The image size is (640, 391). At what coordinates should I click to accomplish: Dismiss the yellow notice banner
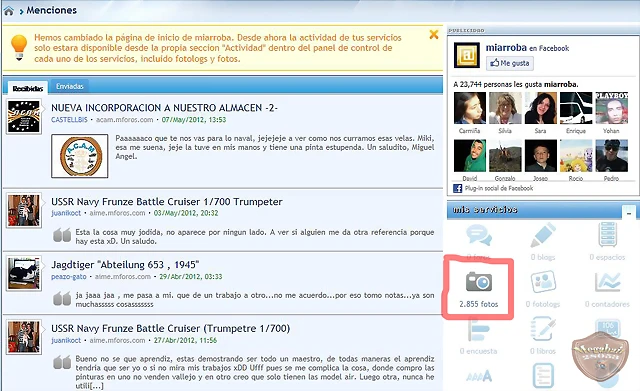(434, 35)
